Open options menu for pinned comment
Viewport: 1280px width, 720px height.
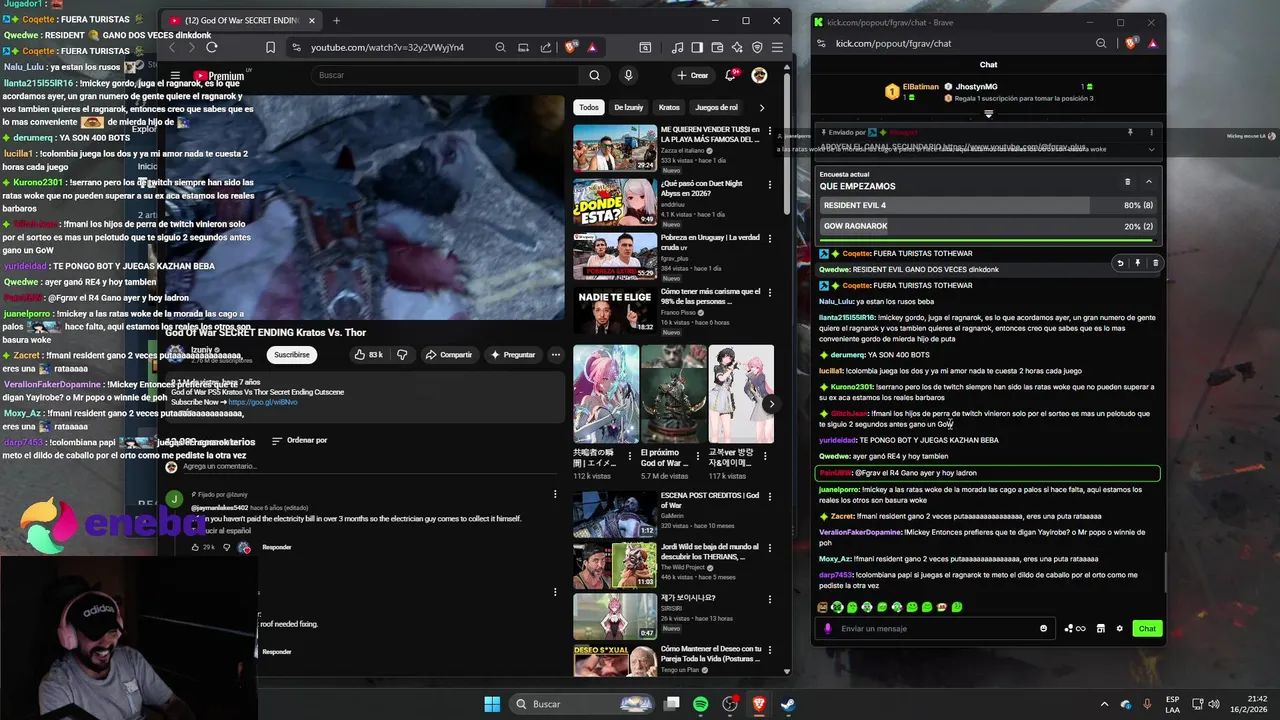pyautogui.click(x=555, y=494)
